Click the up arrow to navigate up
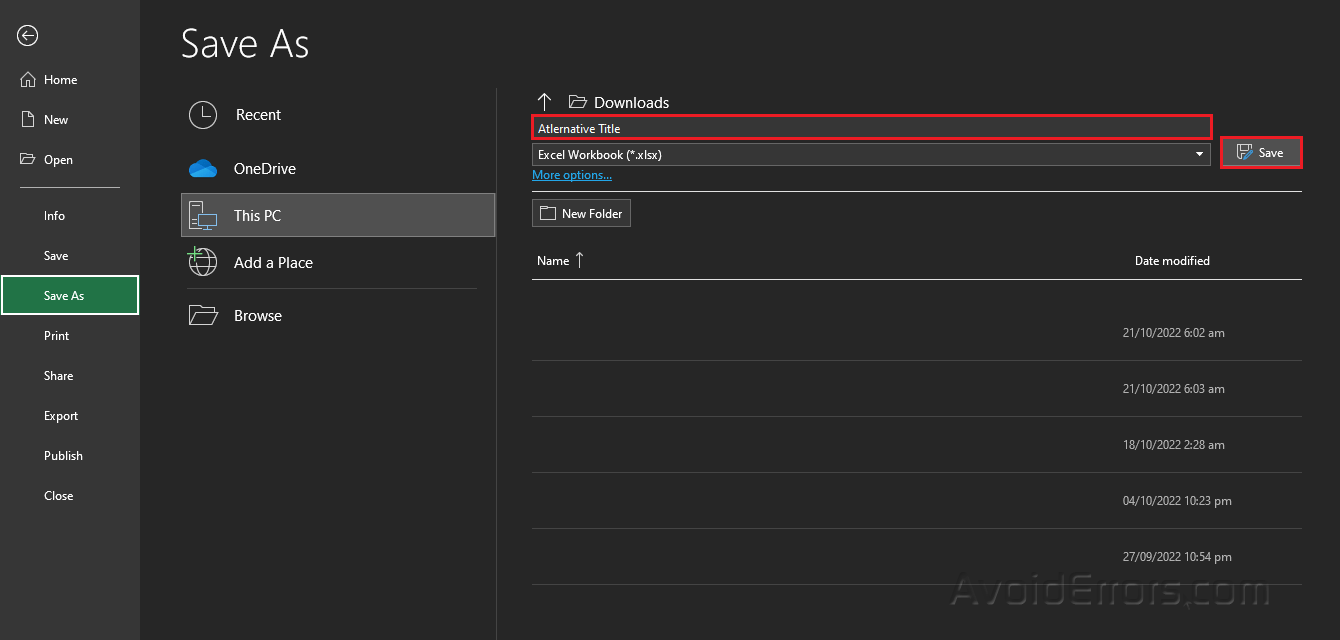This screenshot has width=1340, height=640. (x=544, y=101)
